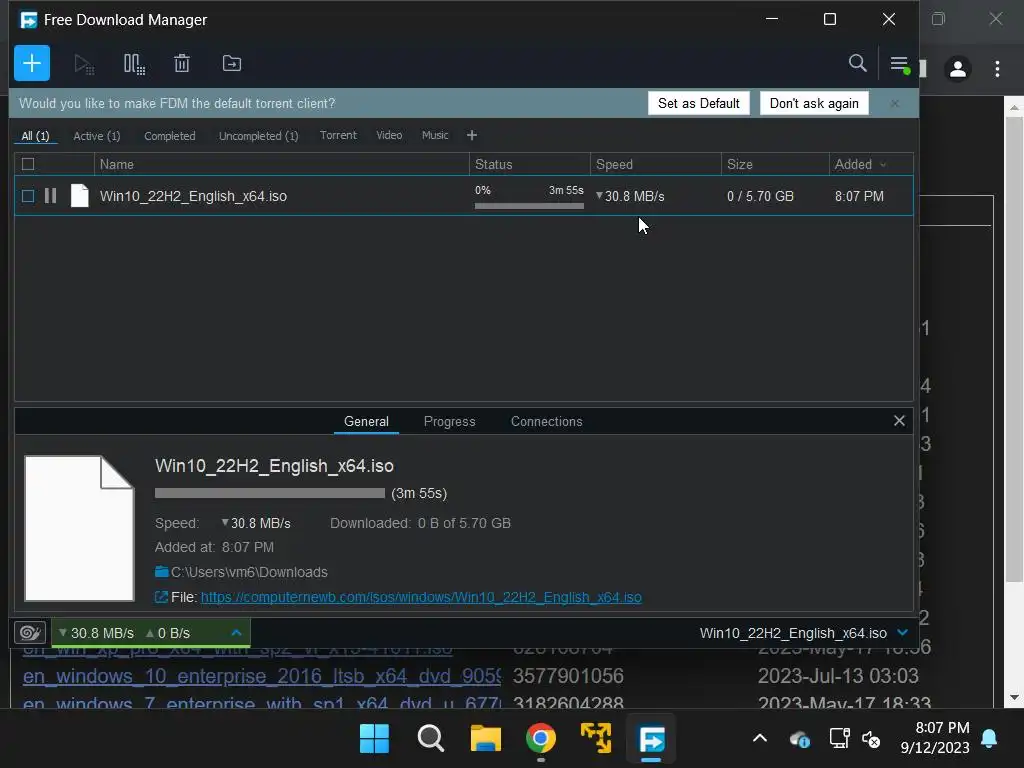
Task: Expand the speed panel chevron in status bar
Action: pyautogui.click(x=236, y=633)
